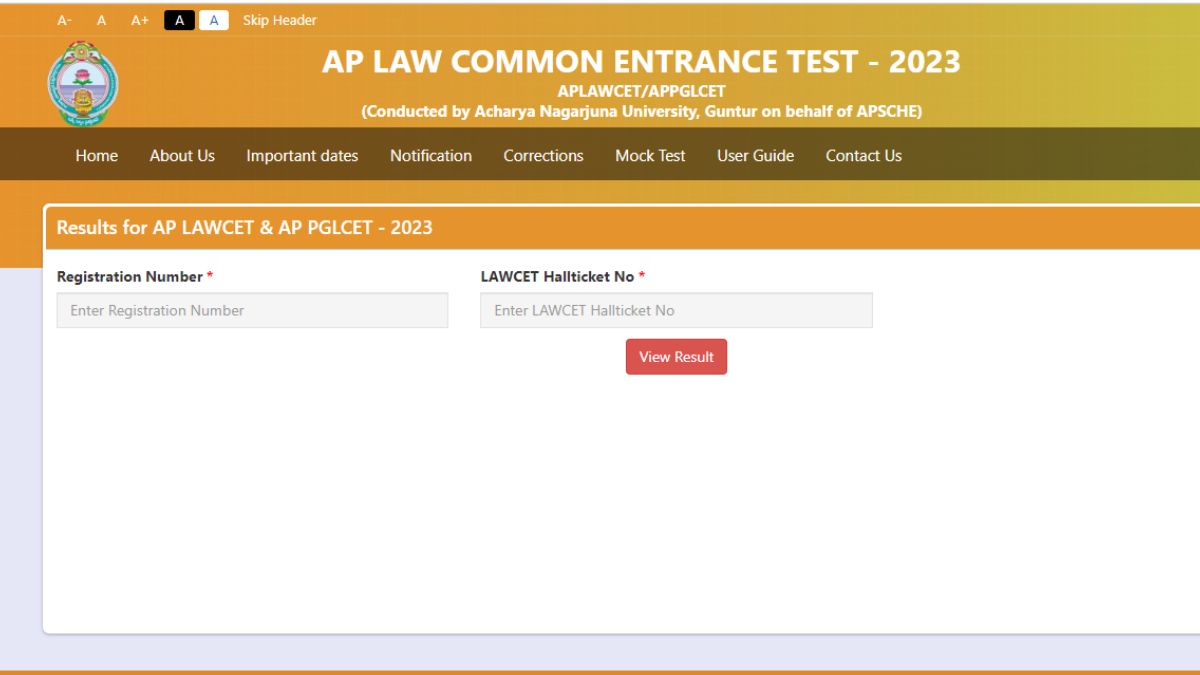Click the Results for AP LAWCET & AP PGLCET heading

[244, 227]
